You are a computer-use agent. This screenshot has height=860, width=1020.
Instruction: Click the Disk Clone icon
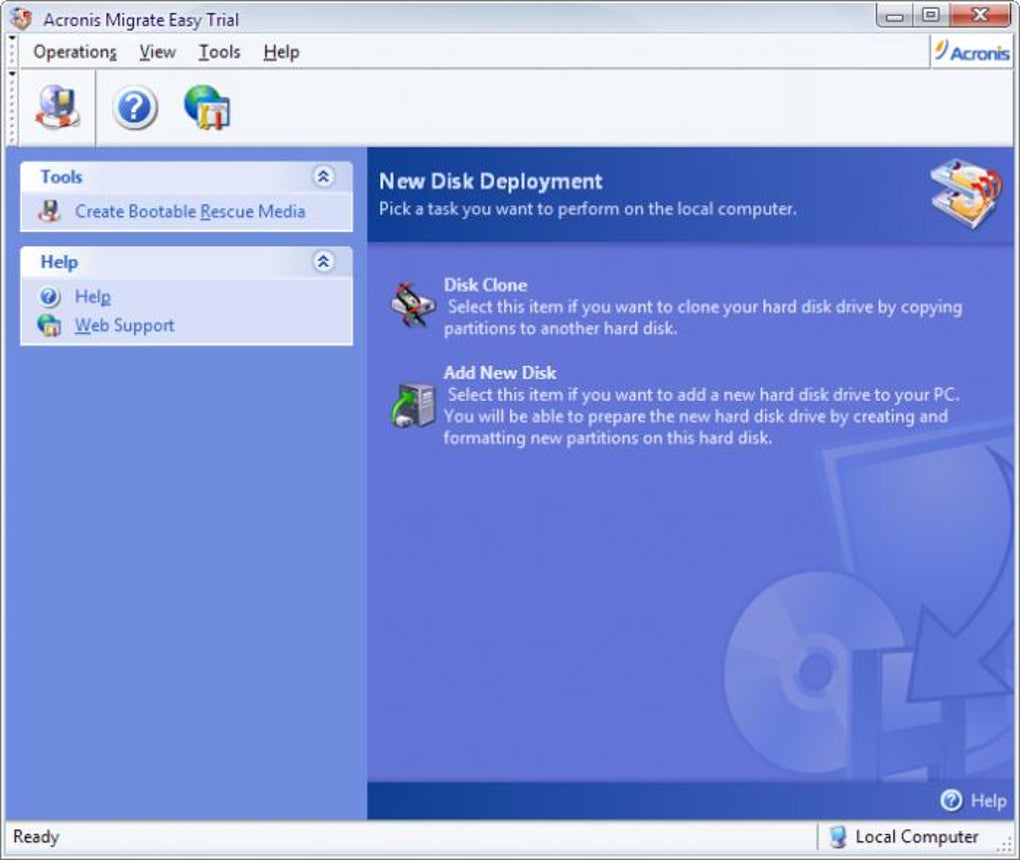click(x=412, y=305)
